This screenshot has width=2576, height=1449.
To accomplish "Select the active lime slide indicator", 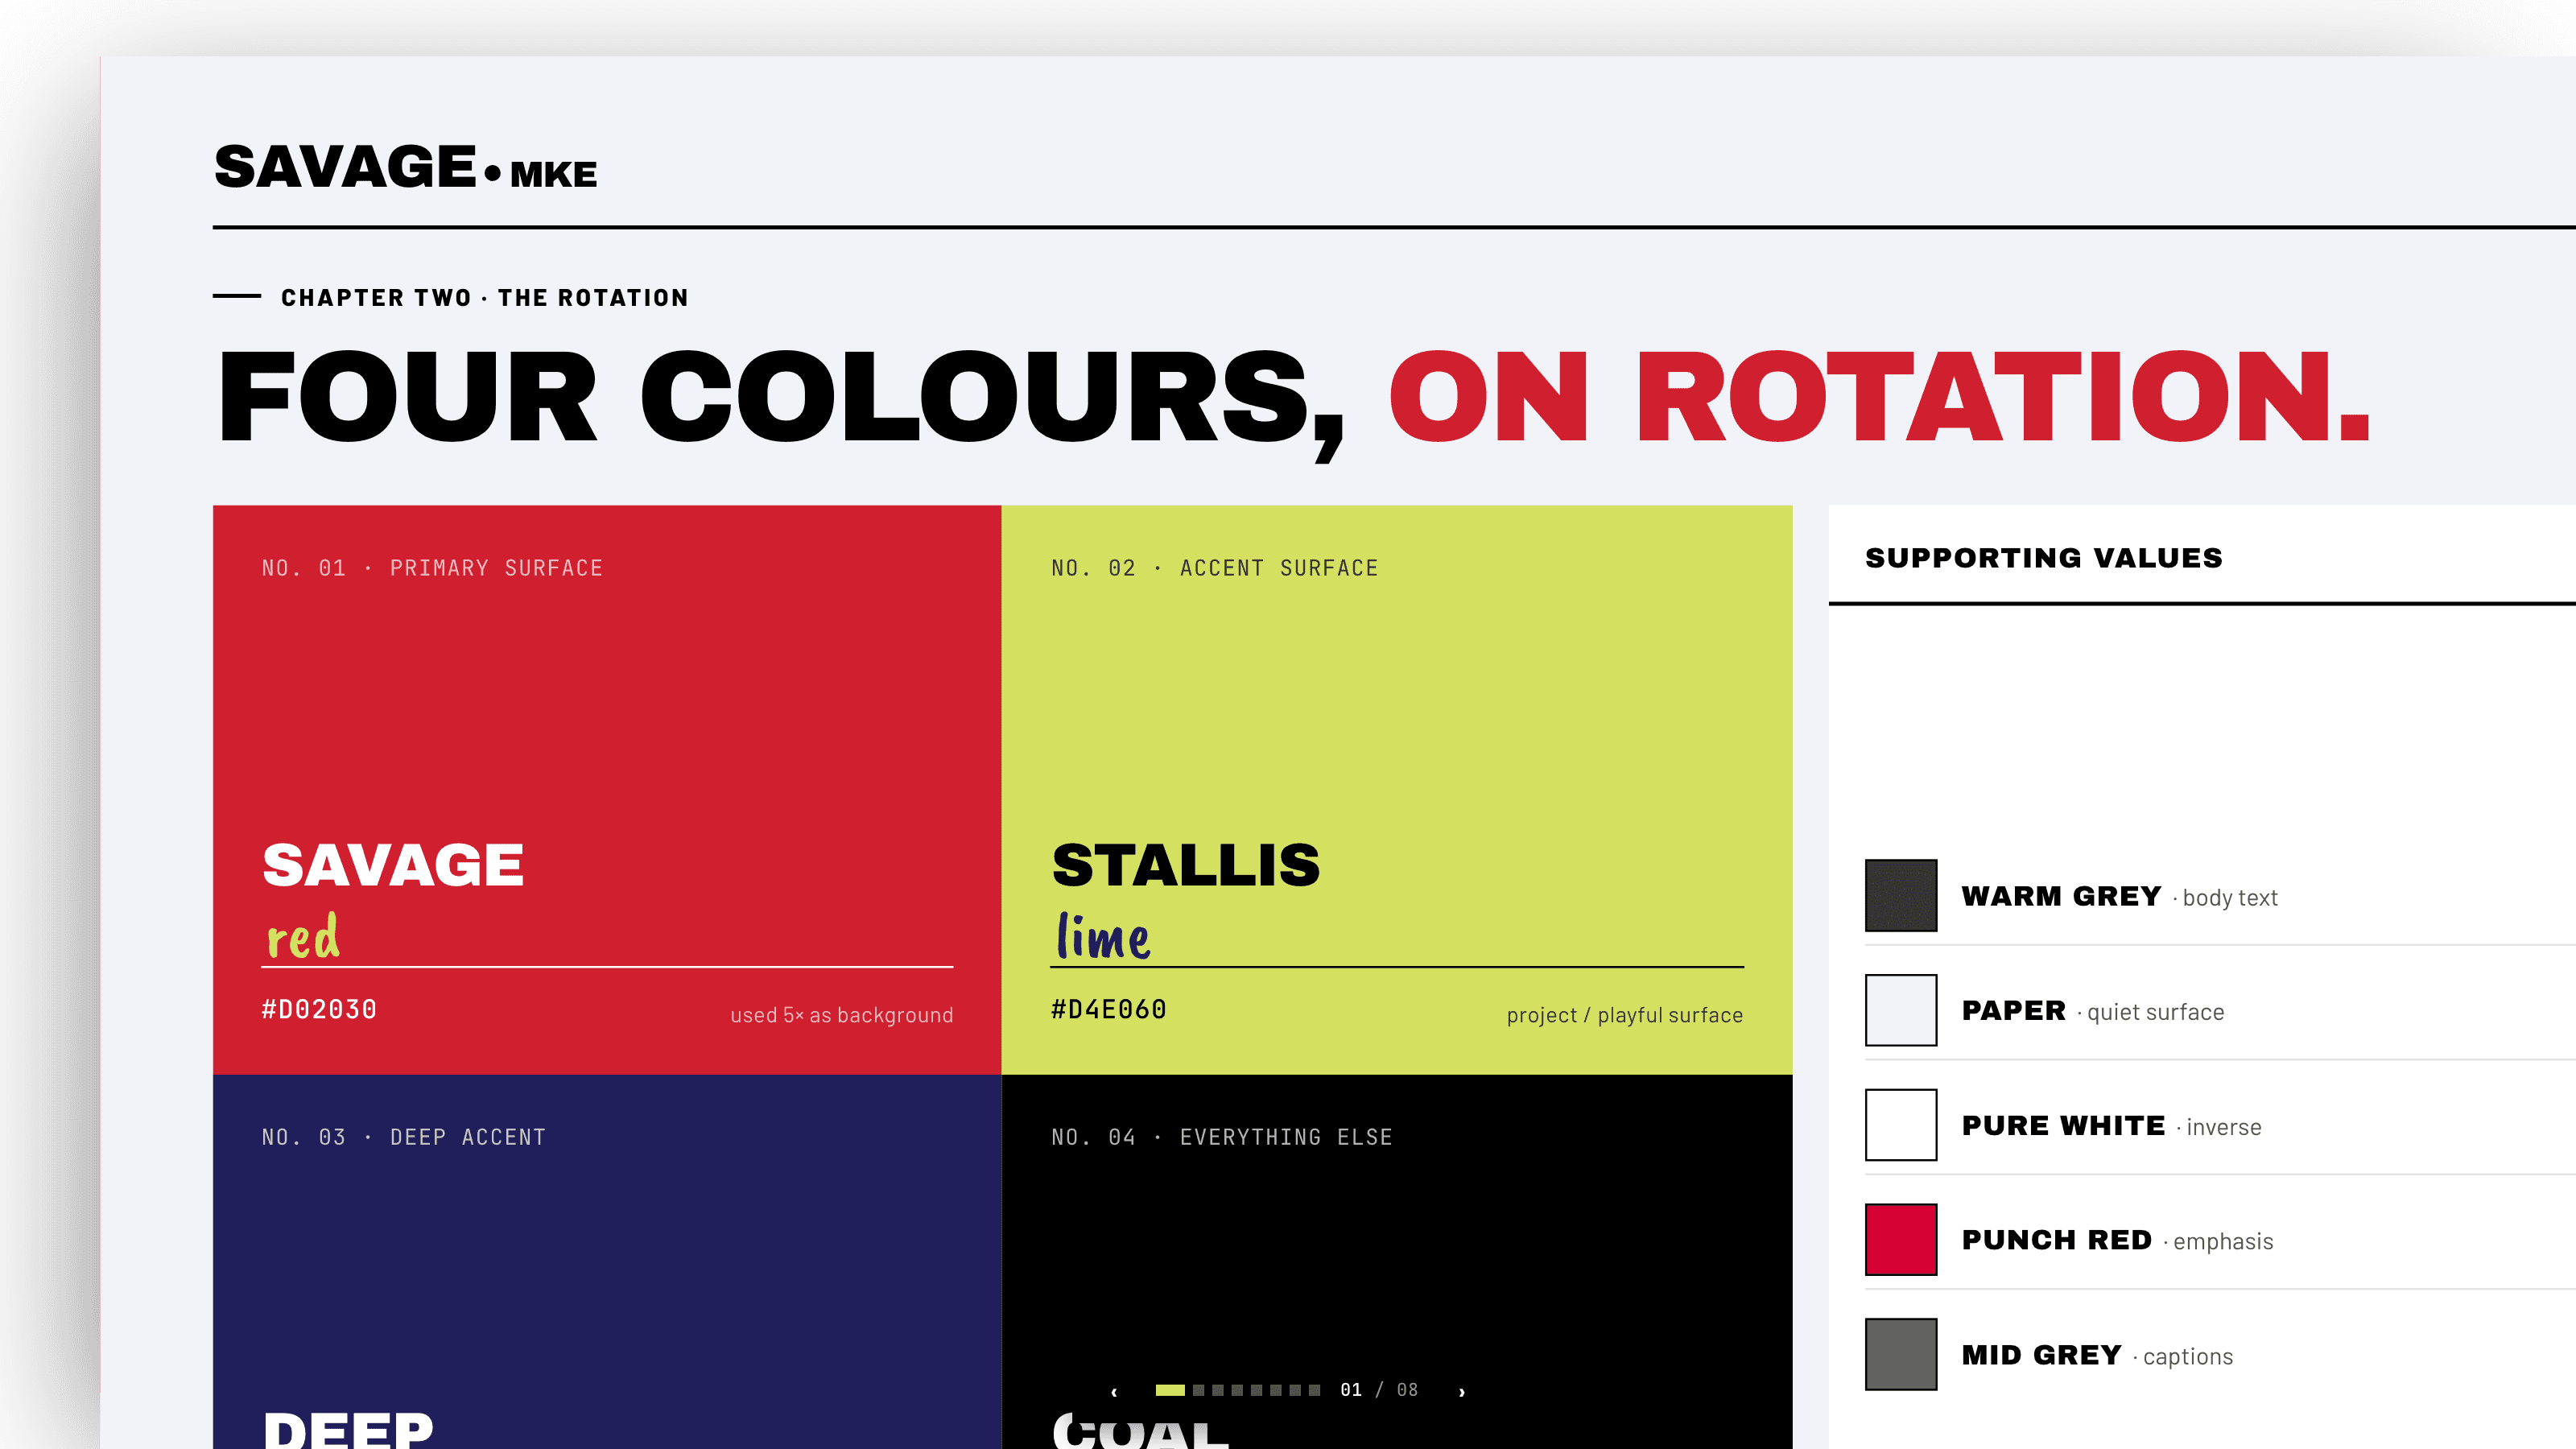I will tap(1170, 1390).
